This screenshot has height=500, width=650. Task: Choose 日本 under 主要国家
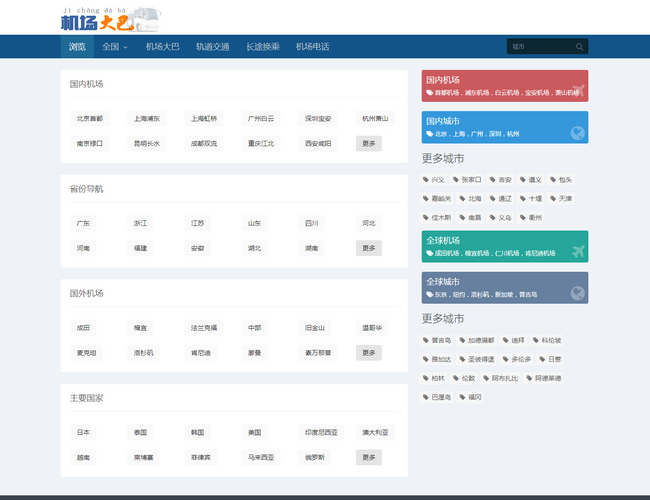point(83,433)
